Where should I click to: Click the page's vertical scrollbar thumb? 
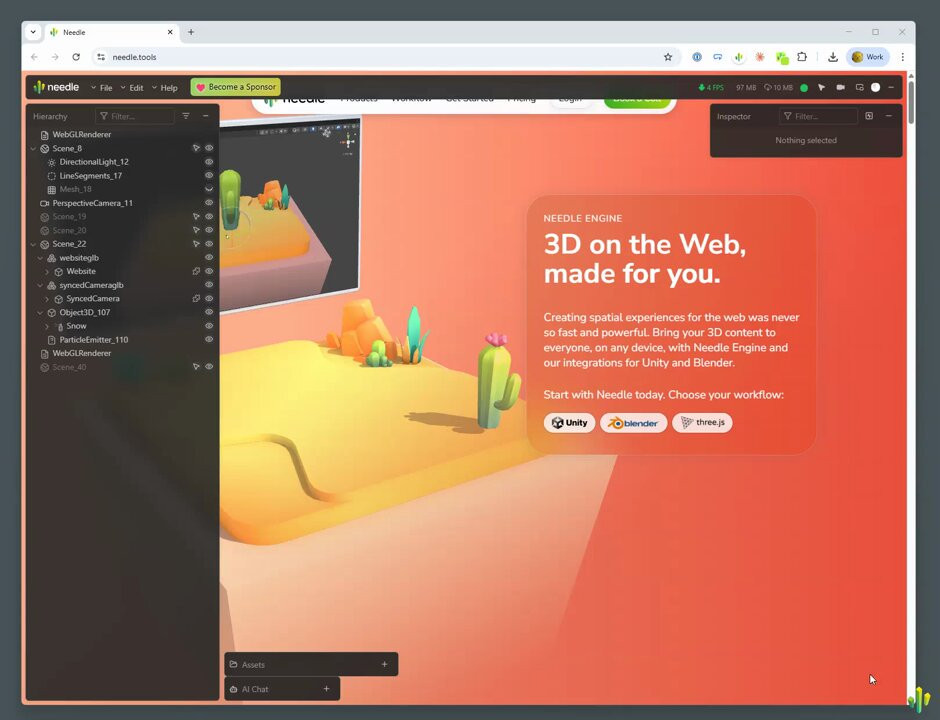pyautogui.click(x=911, y=102)
